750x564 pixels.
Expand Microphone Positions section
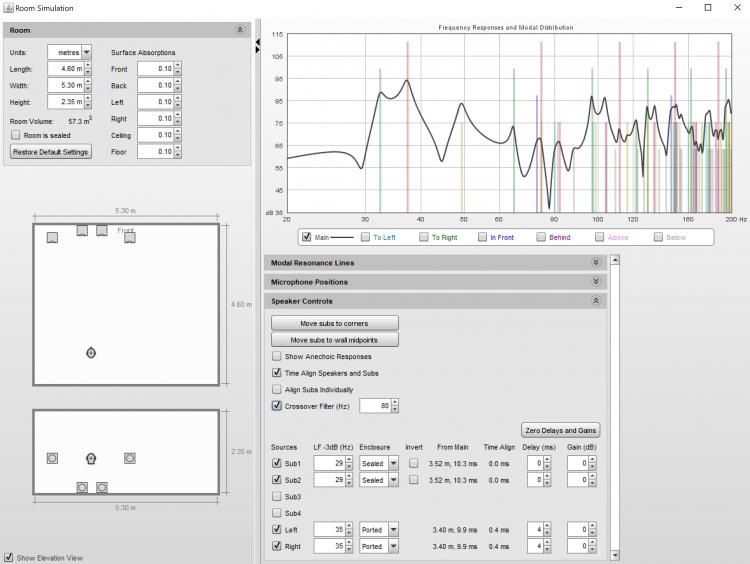click(x=596, y=282)
